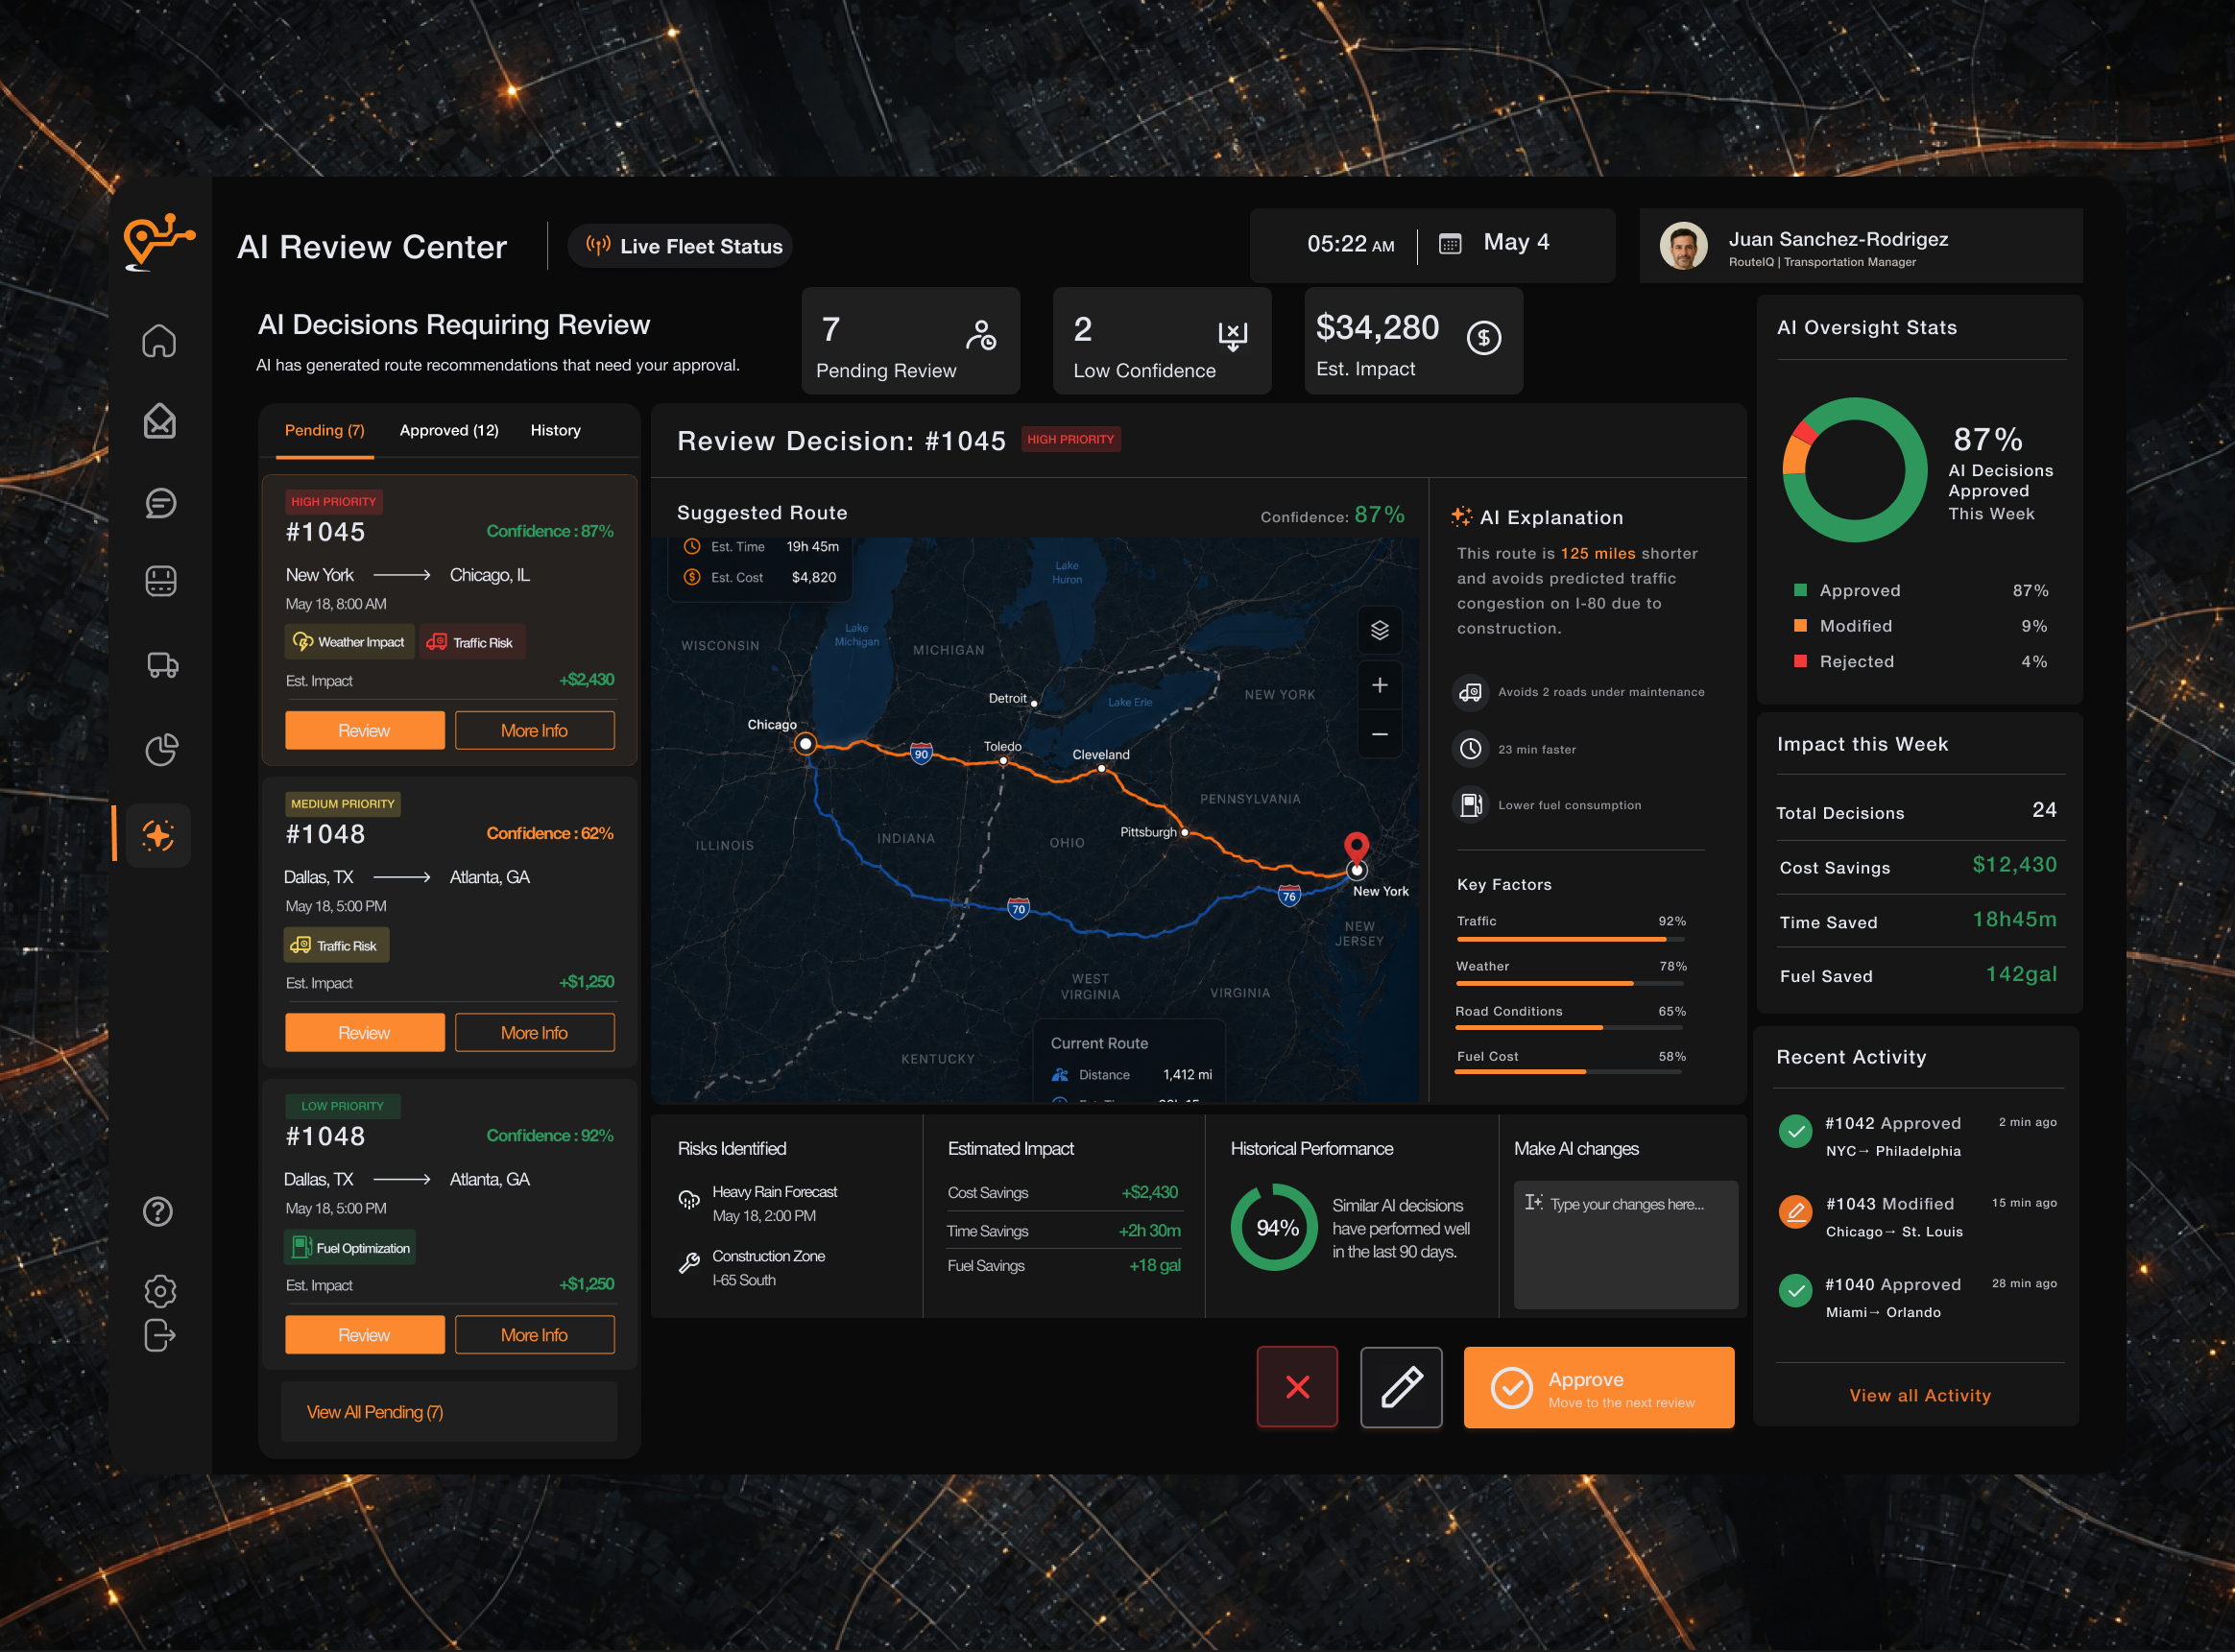The width and height of the screenshot is (2235, 1652).
Task: Click the Pending Review stat card
Action: click(910, 340)
